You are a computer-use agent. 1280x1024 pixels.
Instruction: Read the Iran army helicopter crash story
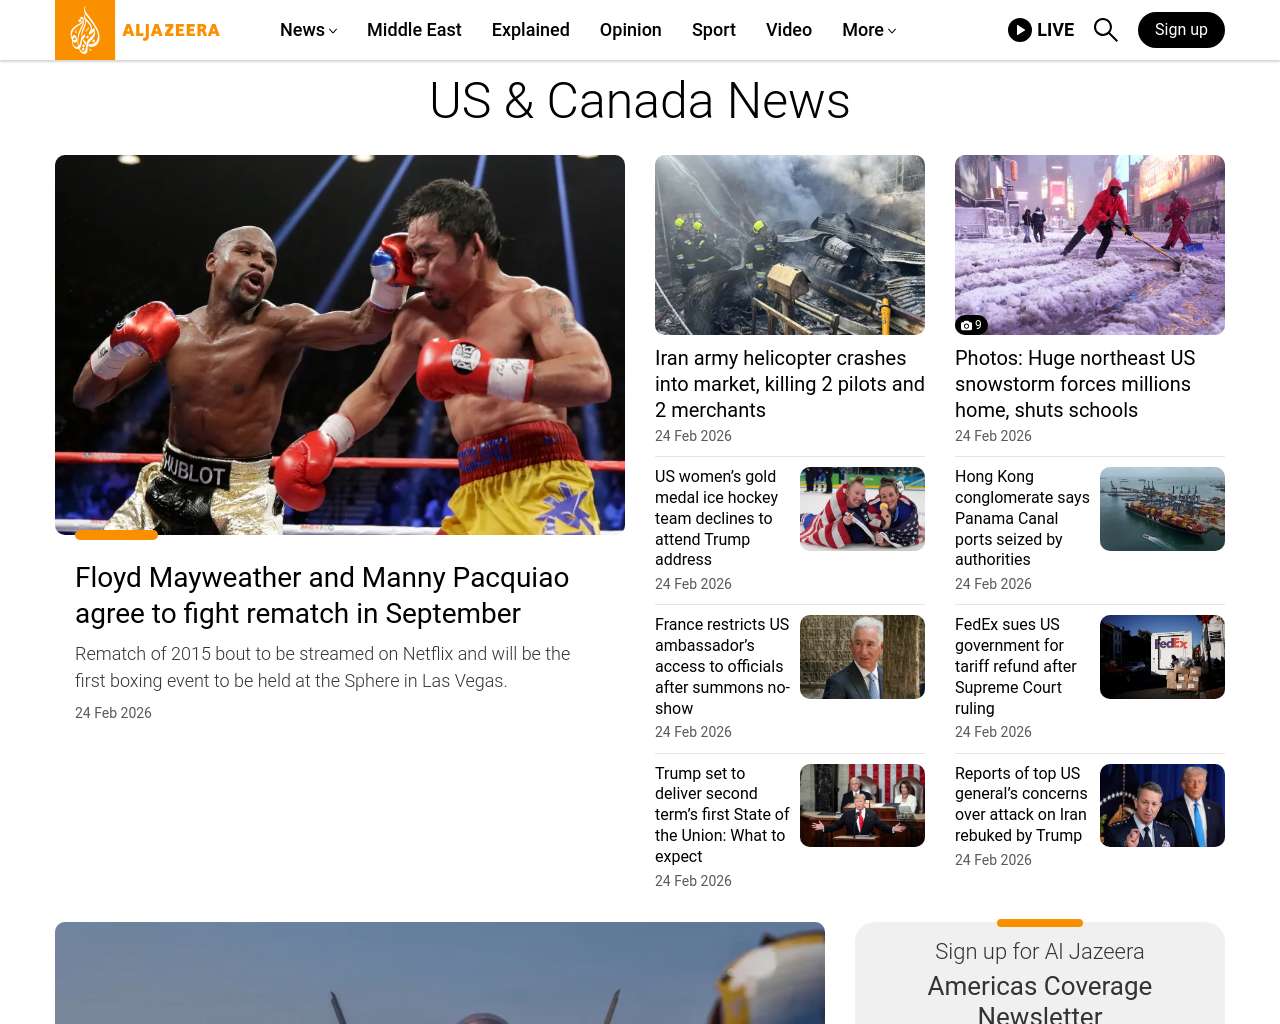(x=790, y=384)
